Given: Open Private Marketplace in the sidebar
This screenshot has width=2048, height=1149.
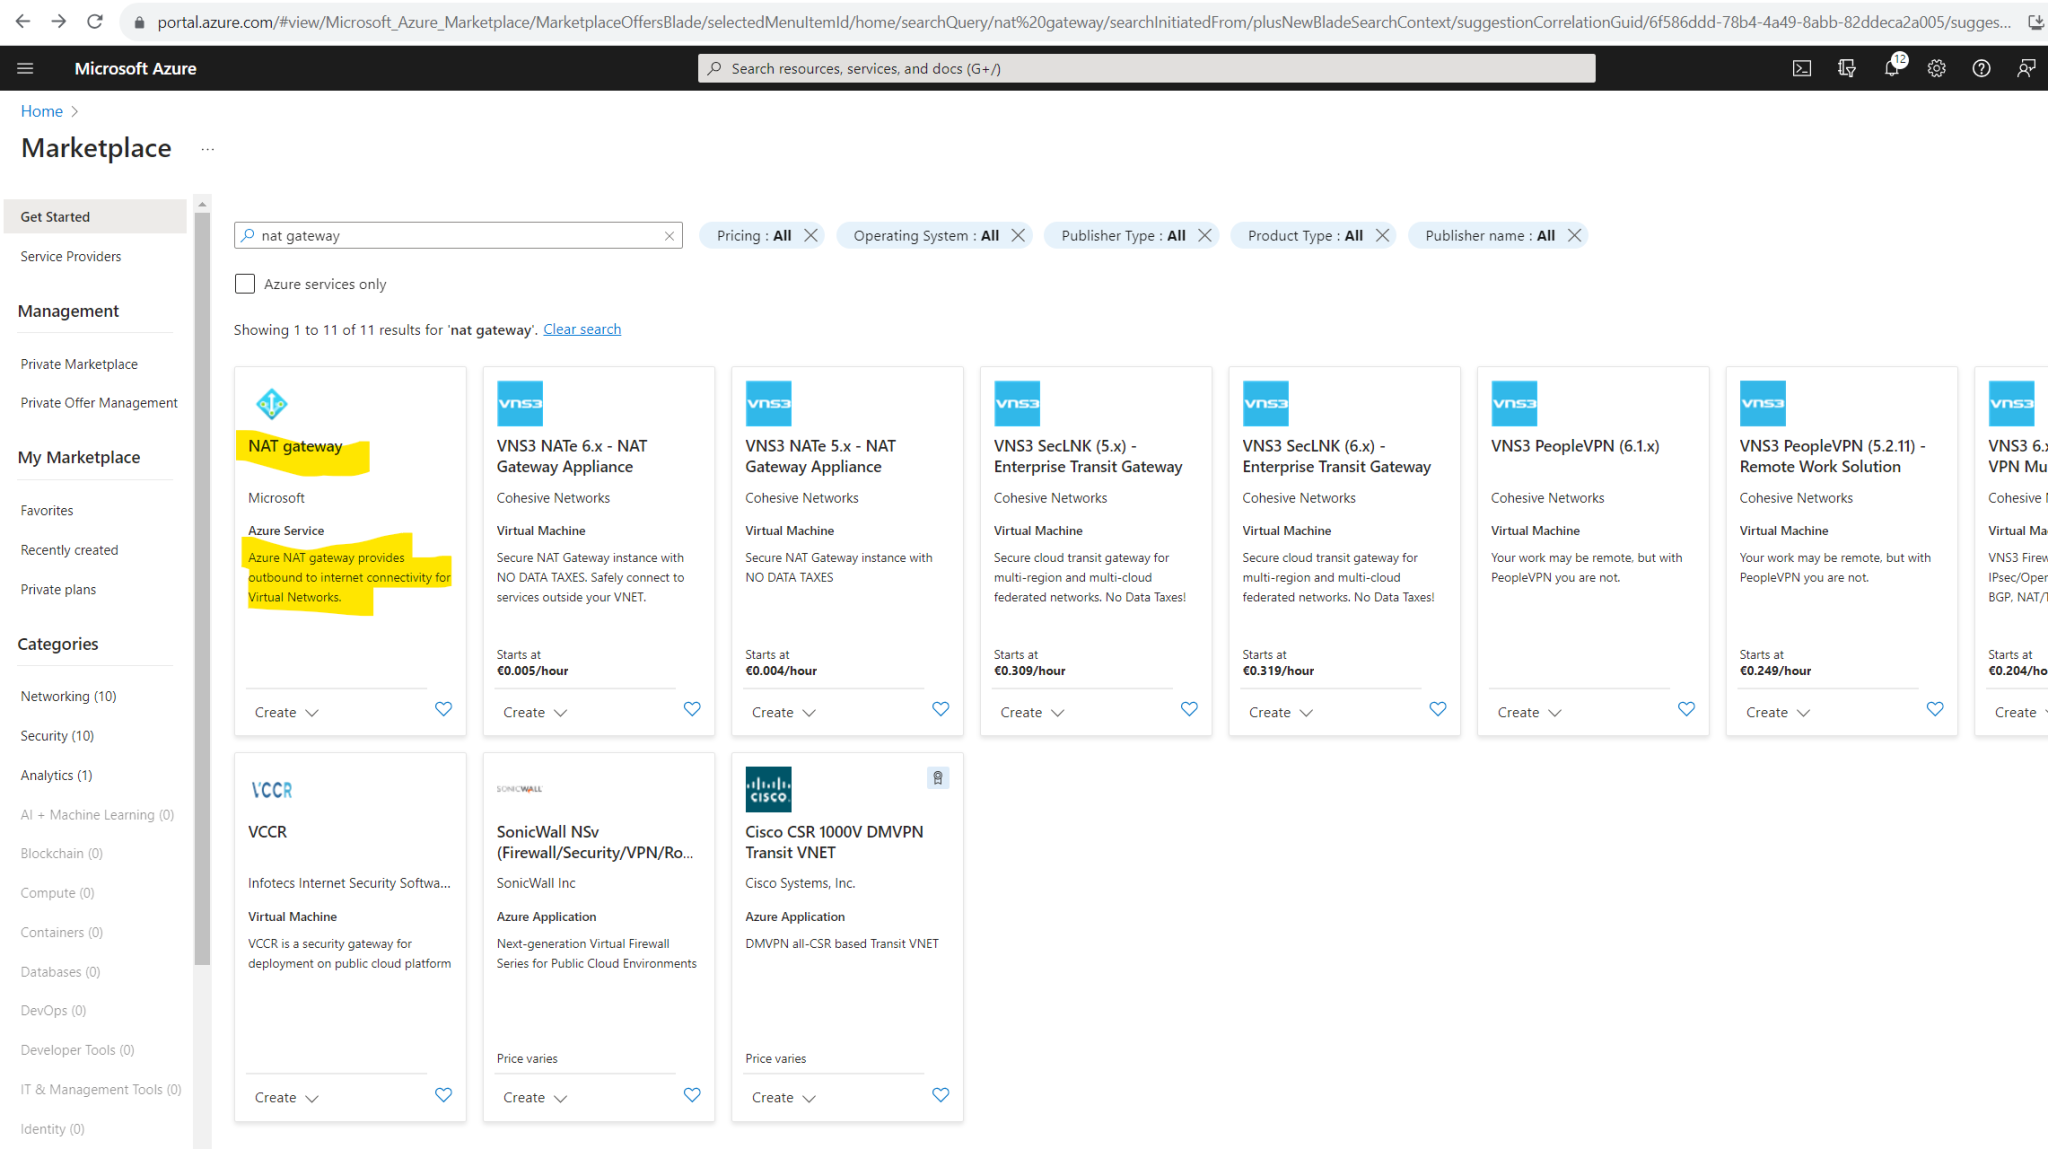Looking at the screenshot, I should (79, 364).
